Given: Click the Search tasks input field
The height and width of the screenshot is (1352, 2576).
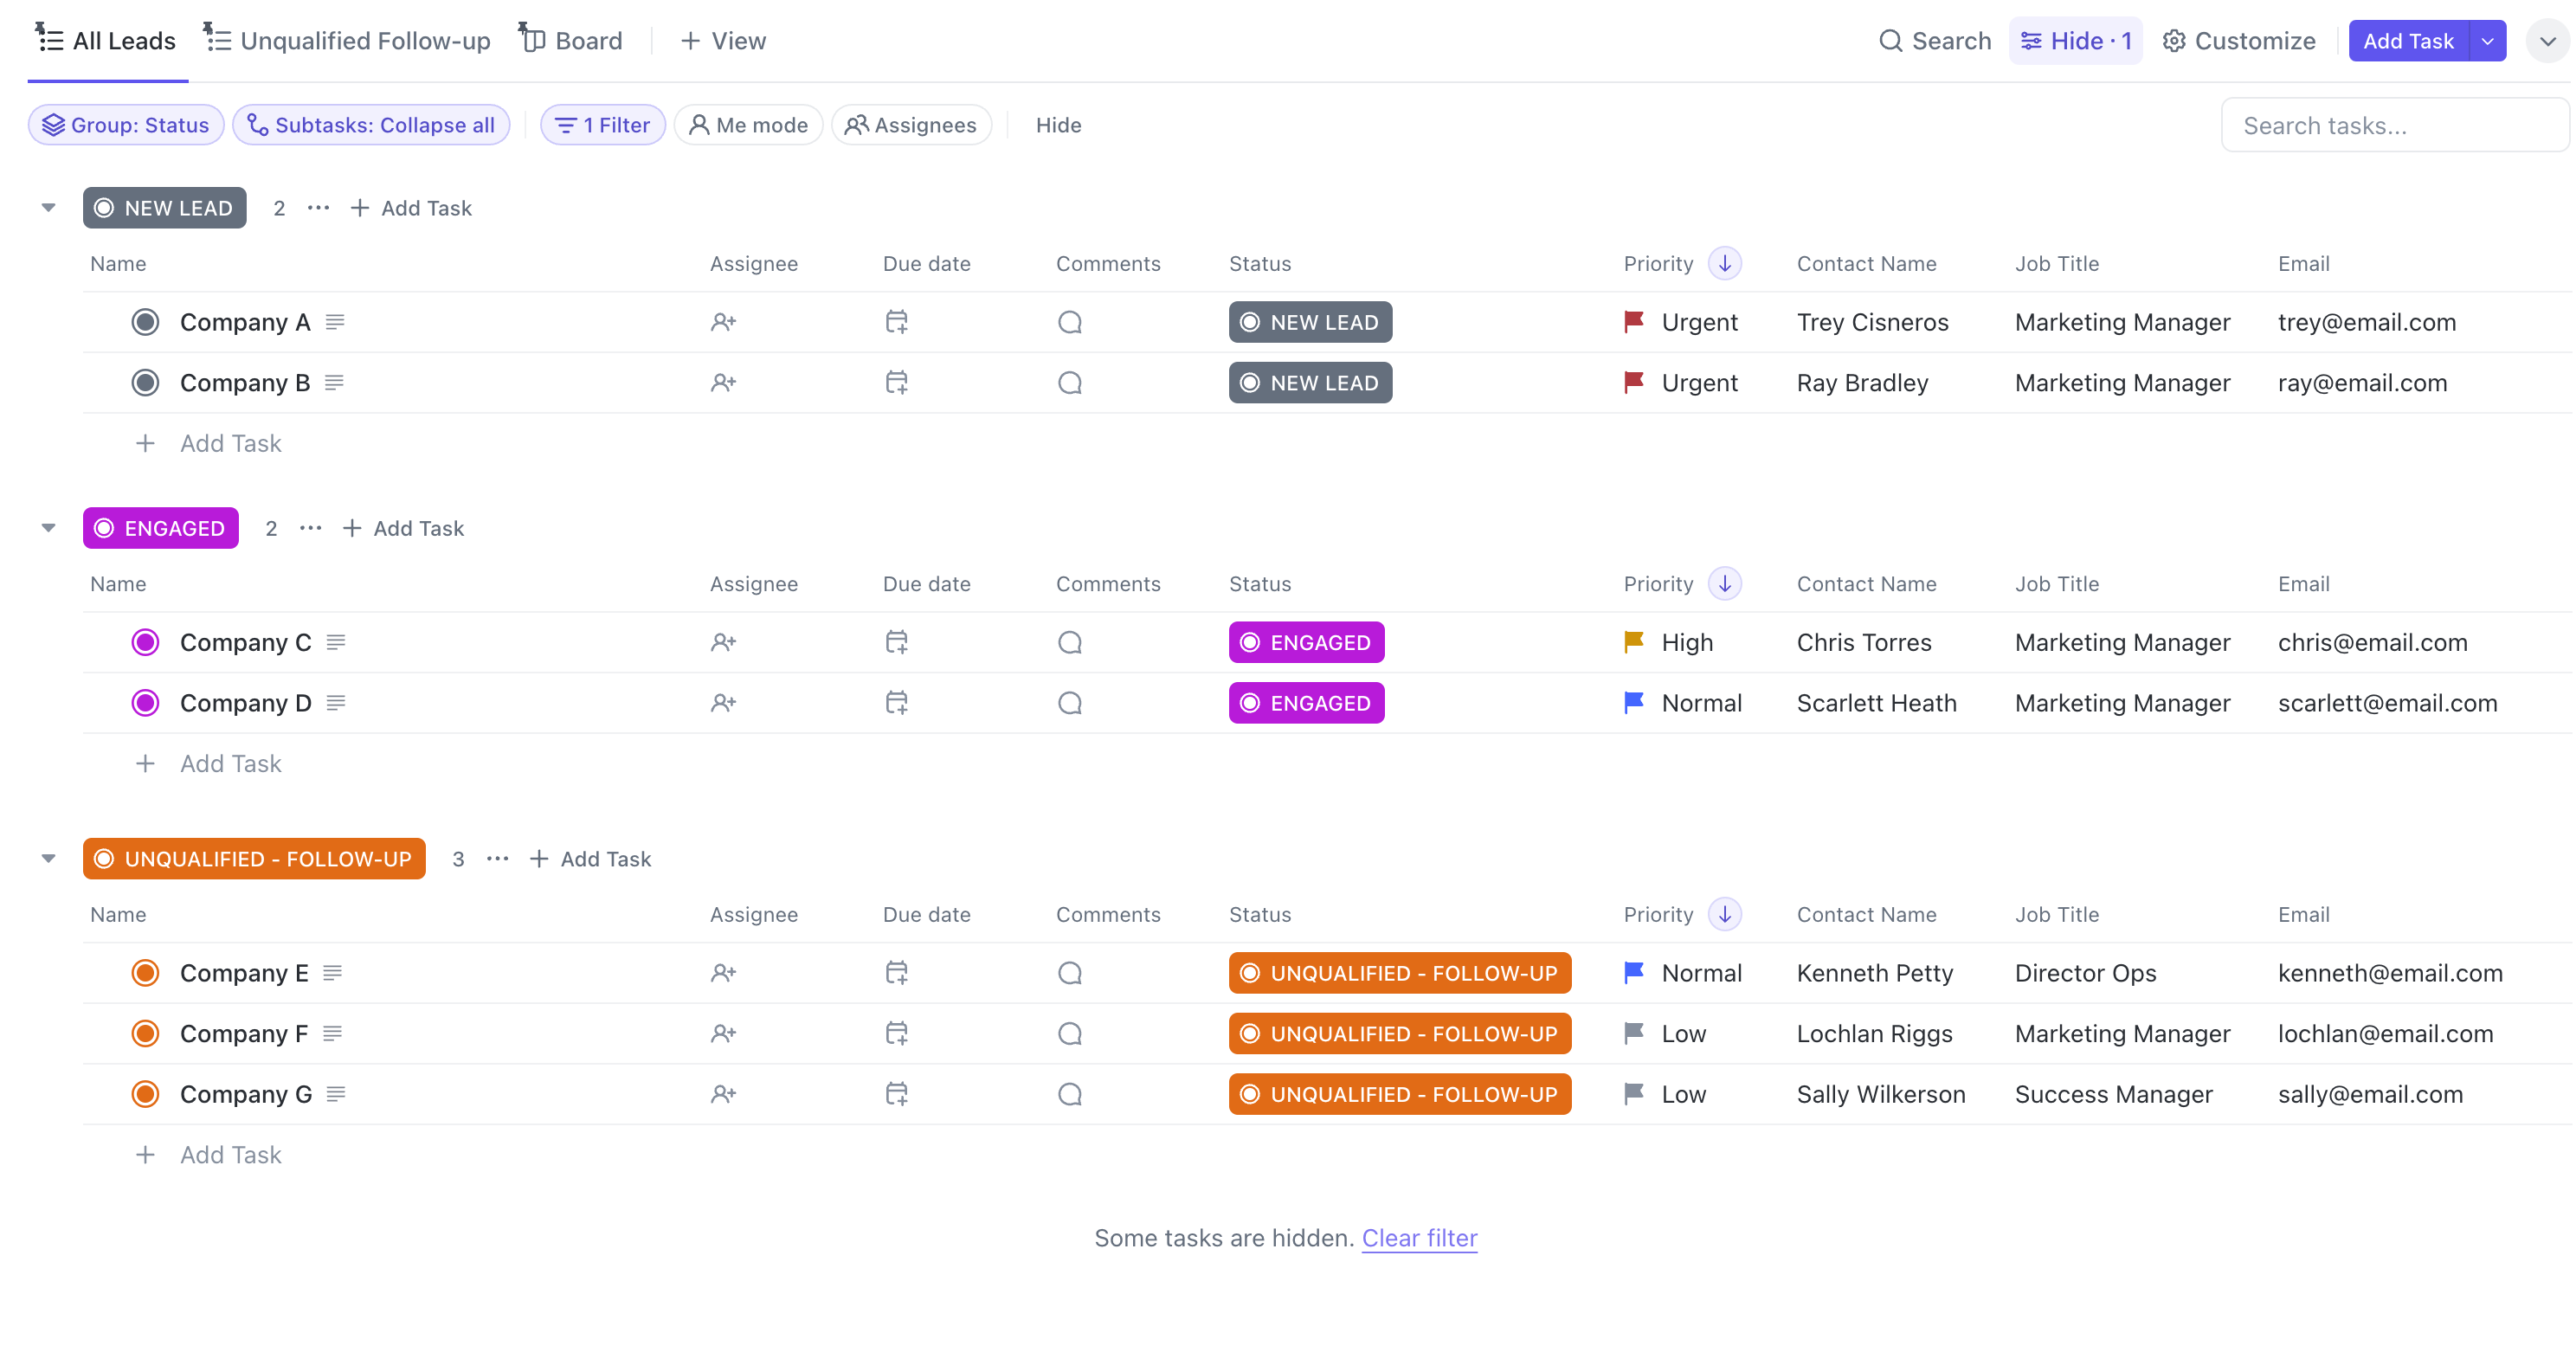Looking at the screenshot, I should pyautogui.click(x=2396, y=124).
